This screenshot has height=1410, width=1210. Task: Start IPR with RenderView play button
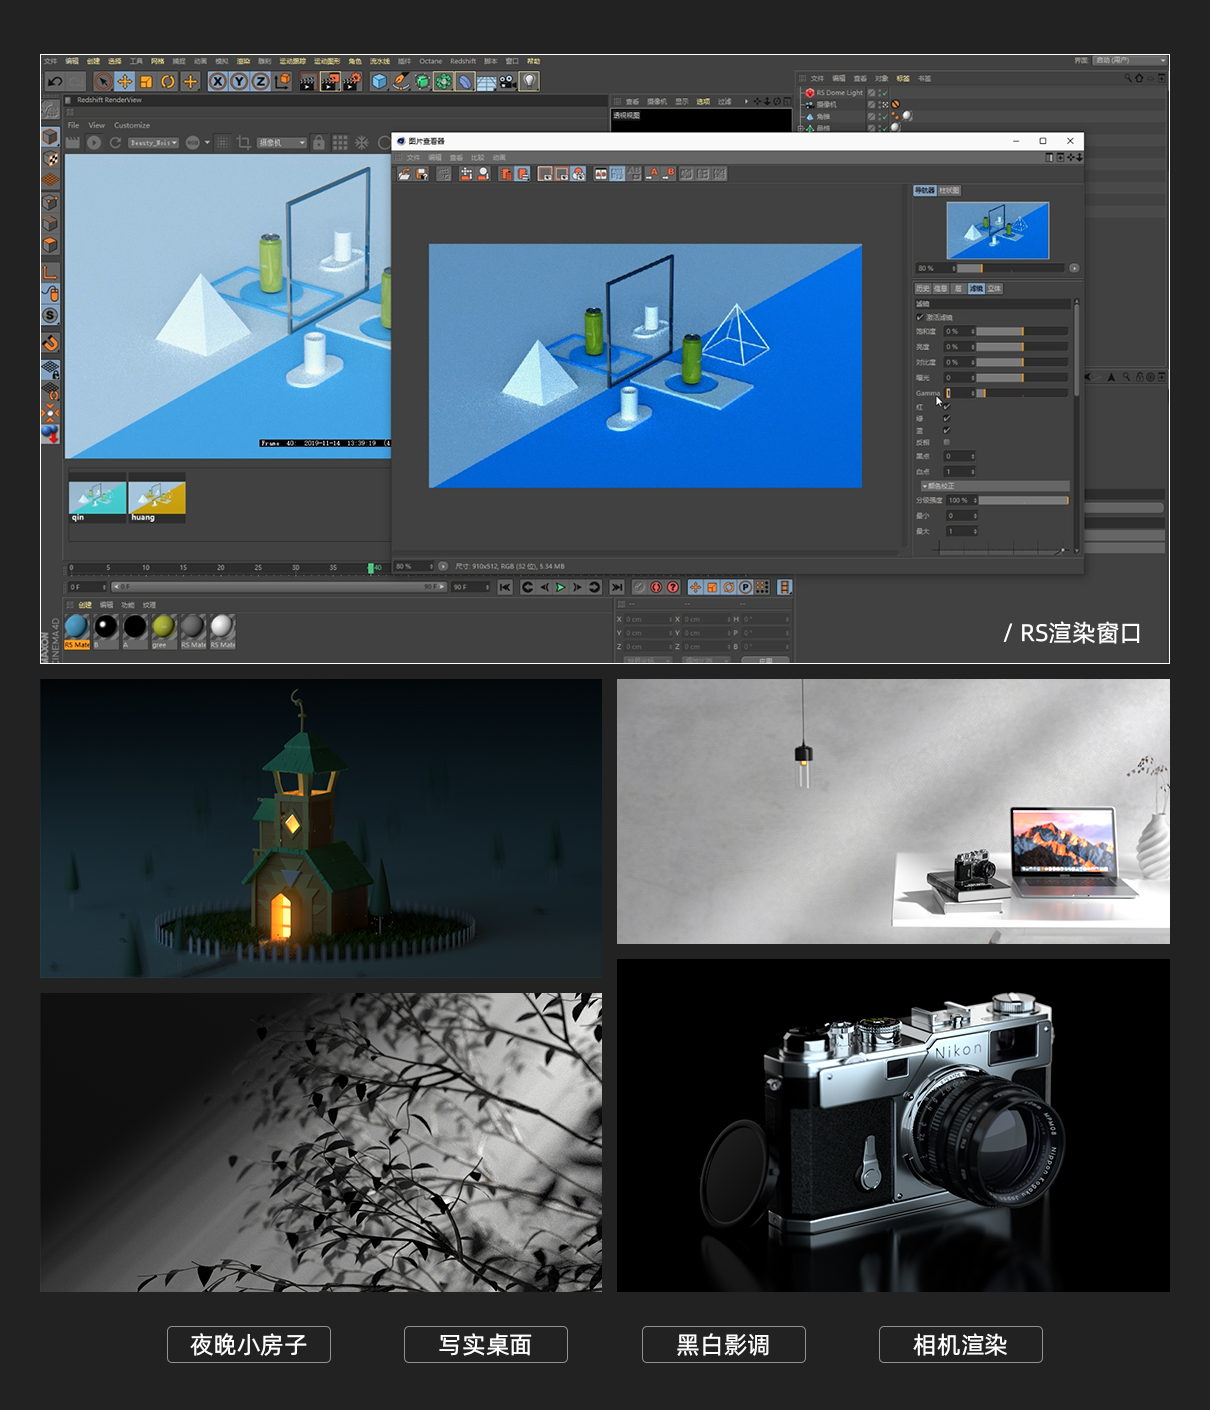(93, 143)
